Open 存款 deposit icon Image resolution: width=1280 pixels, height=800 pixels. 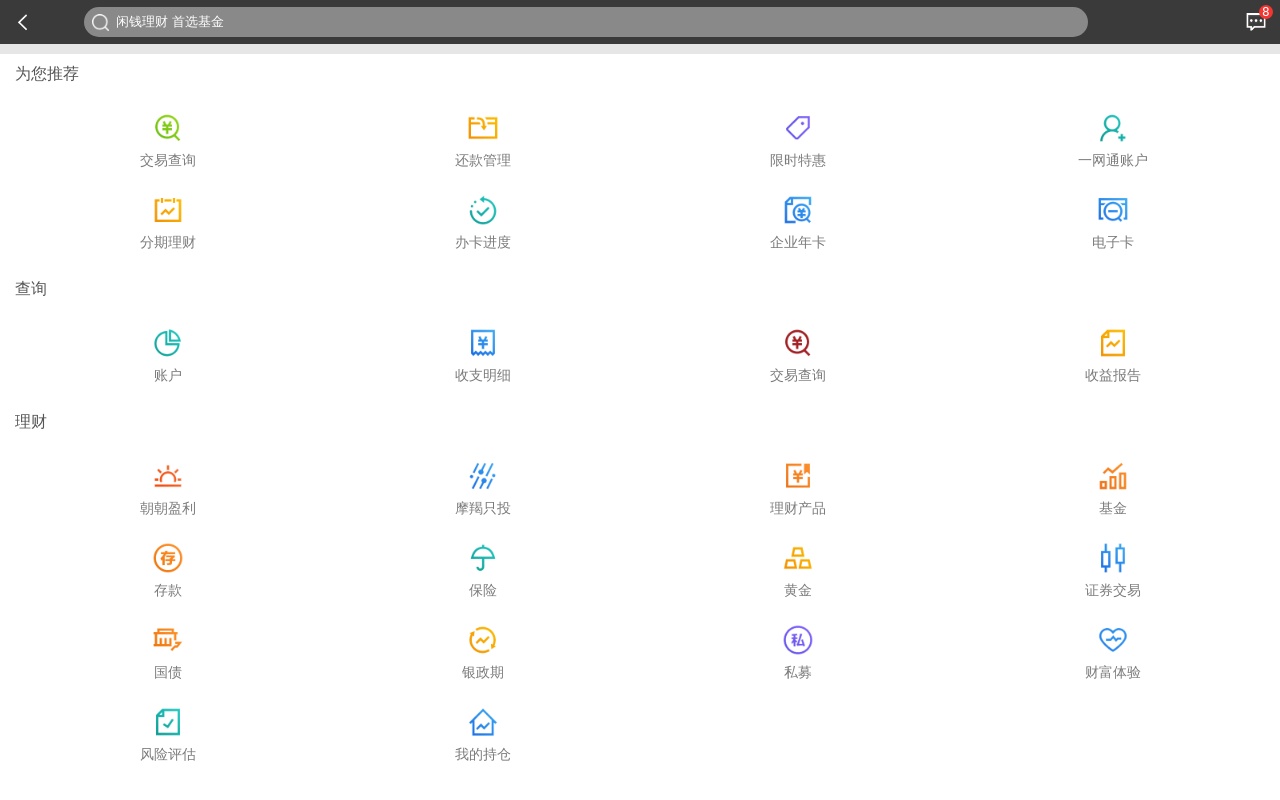168,558
